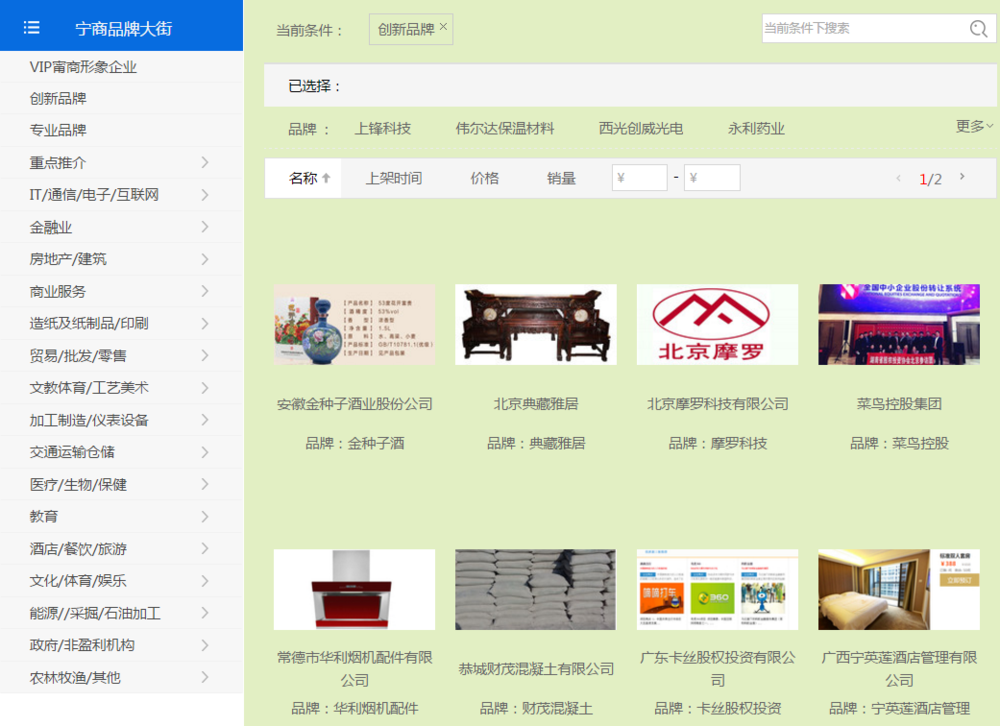
Task: Sort results by 销量
Action: [561, 178]
